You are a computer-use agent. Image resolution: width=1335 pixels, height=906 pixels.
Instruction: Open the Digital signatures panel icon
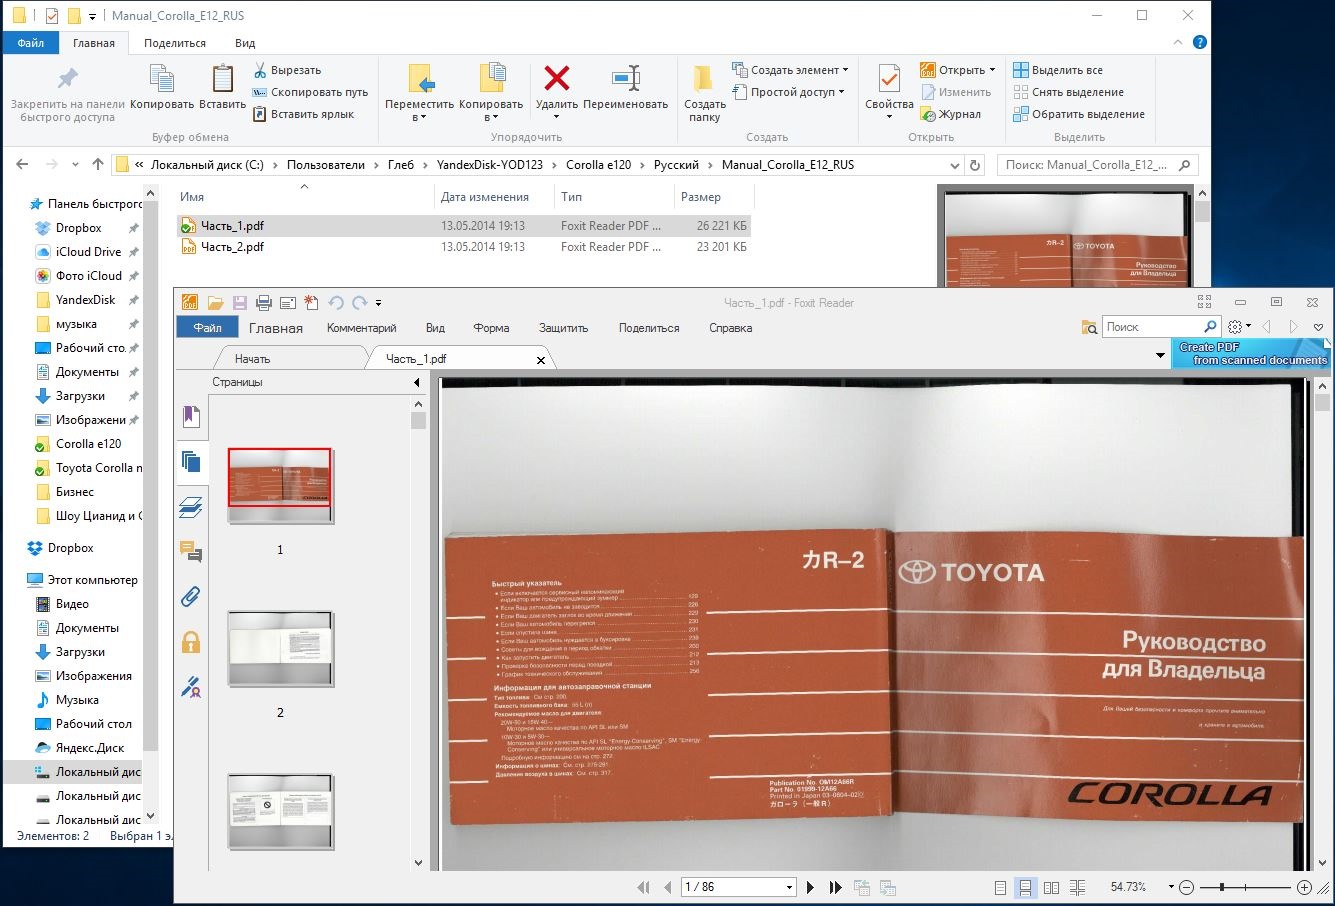191,686
